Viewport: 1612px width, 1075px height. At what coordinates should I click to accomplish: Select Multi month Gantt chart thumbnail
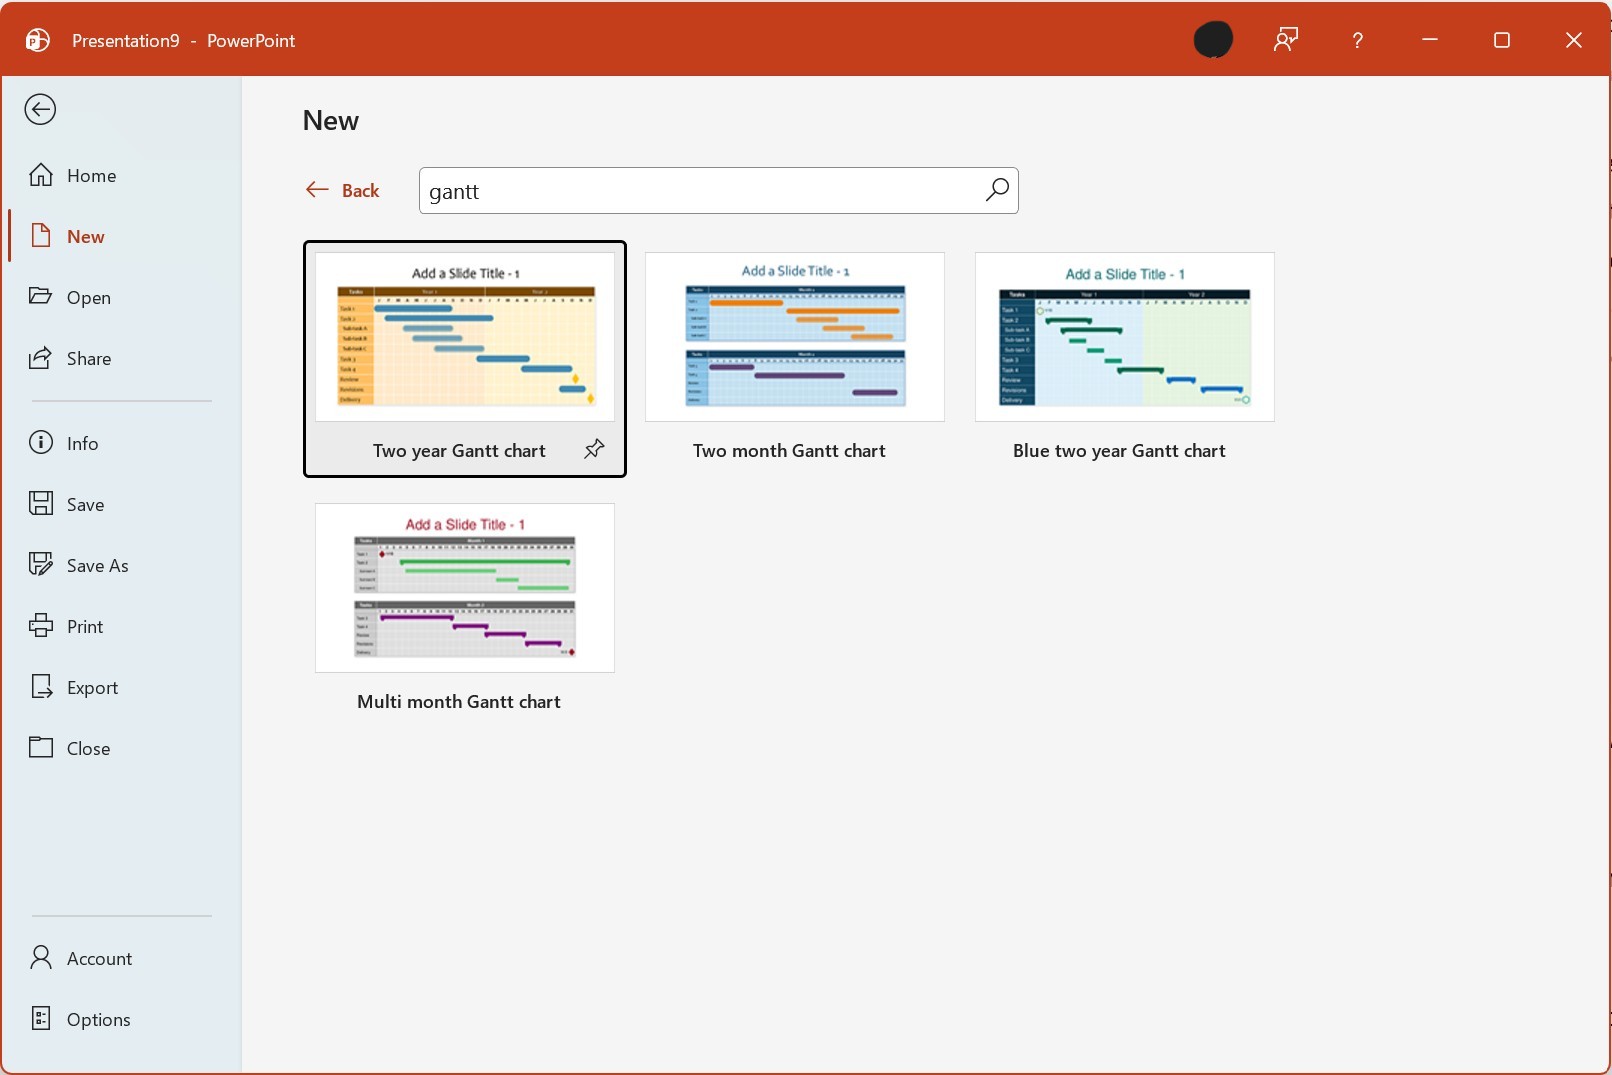click(x=465, y=588)
